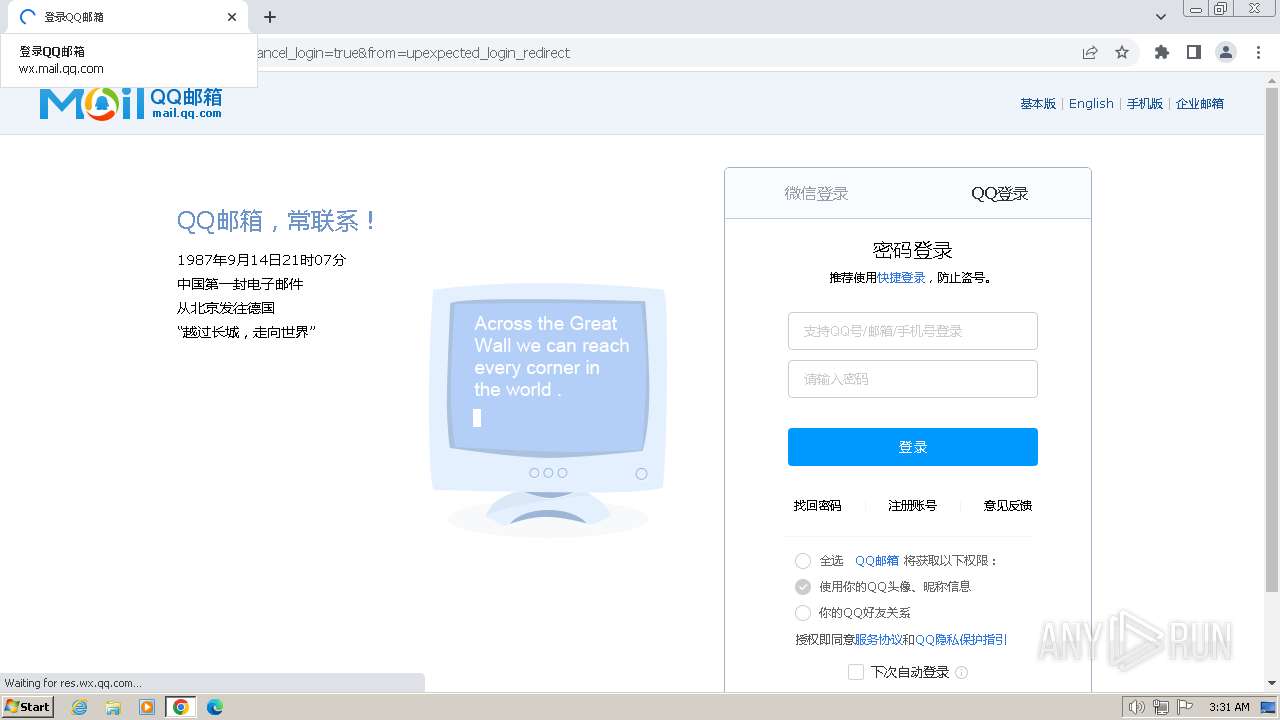Viewport: 1280px width, 720px height.
Task: Close the 登录QQ邮箱 browser tab
Action: (x=232, y=17)
